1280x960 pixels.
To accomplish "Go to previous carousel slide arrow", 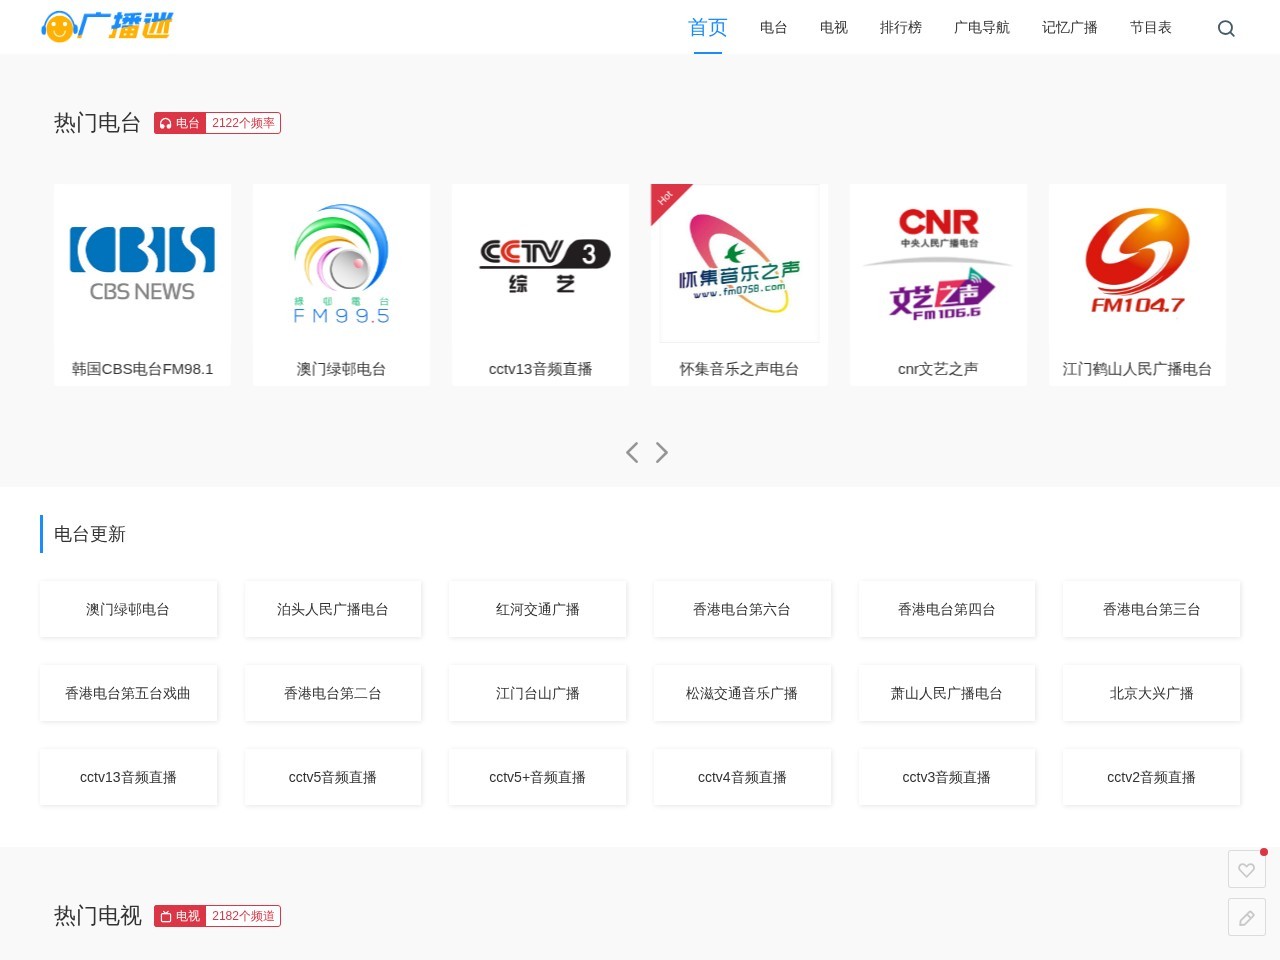I will (x=632, y=452).
